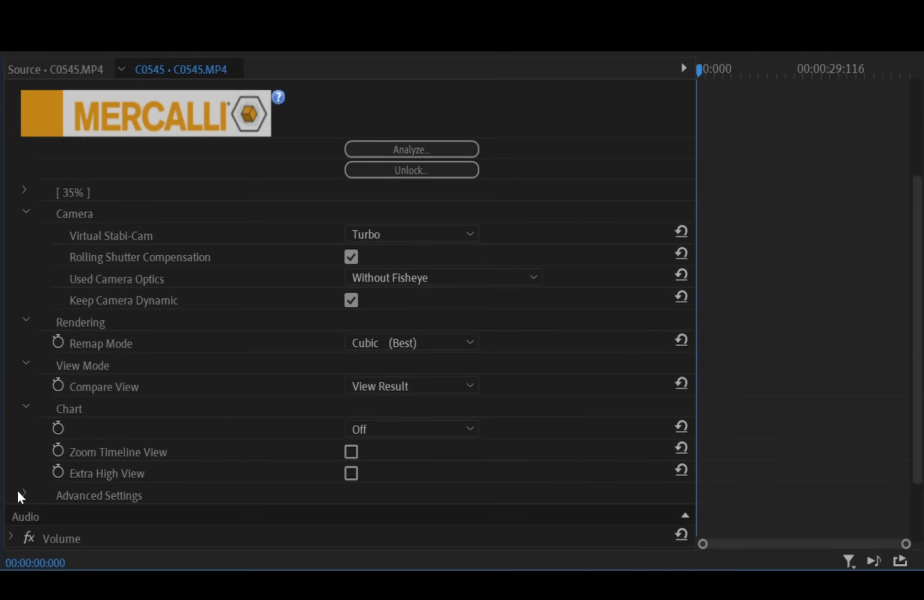Screen dimensions: 924x600
Task: Toggle Extra High View stopwatch
Action: point(58,472)
